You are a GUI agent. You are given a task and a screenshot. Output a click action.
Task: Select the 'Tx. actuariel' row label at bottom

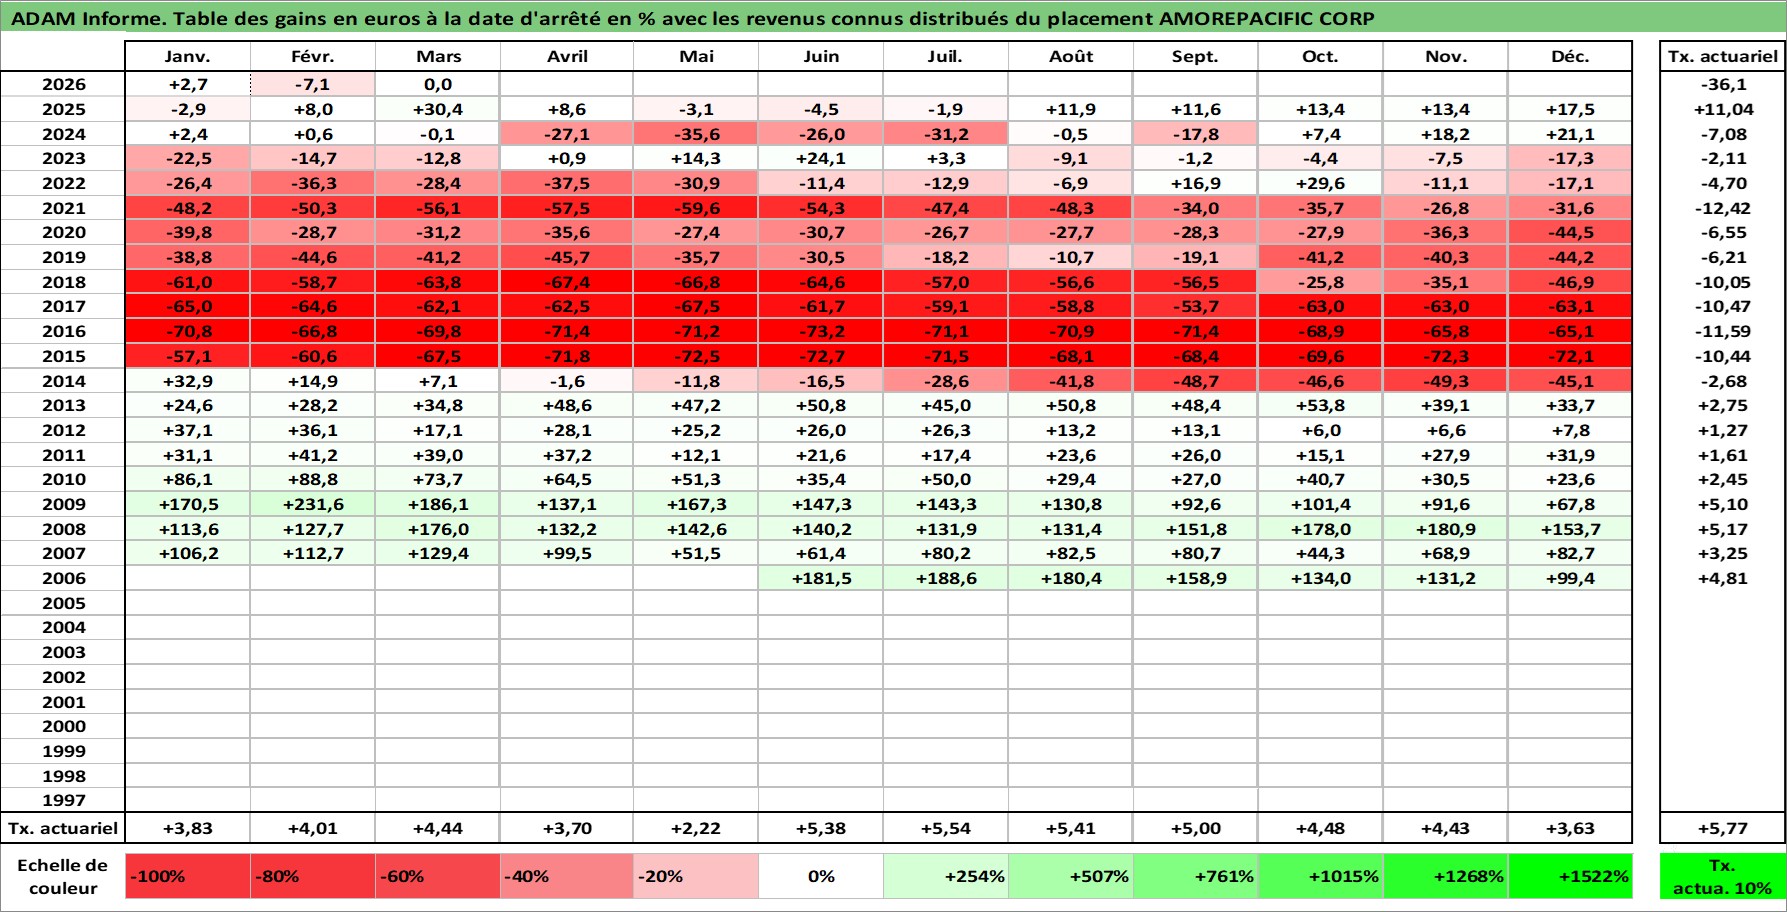[x=63, y=828]
